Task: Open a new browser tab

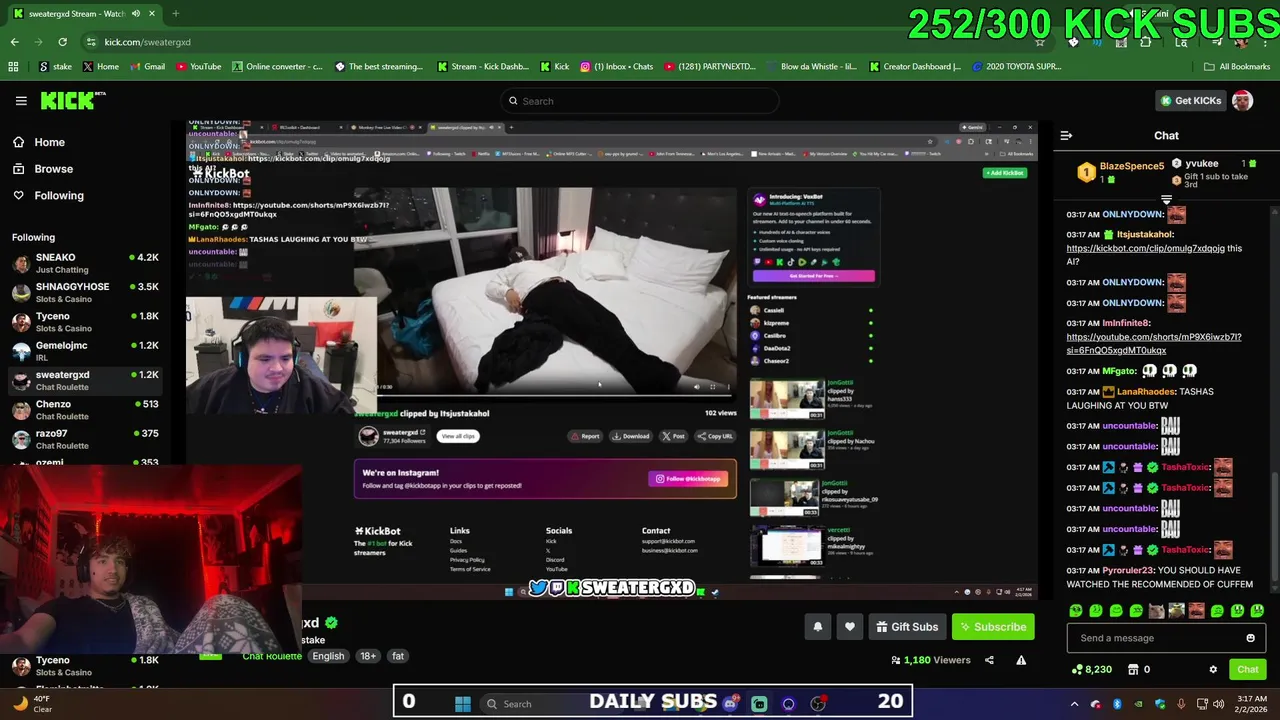Action: [x=175, y=14]
